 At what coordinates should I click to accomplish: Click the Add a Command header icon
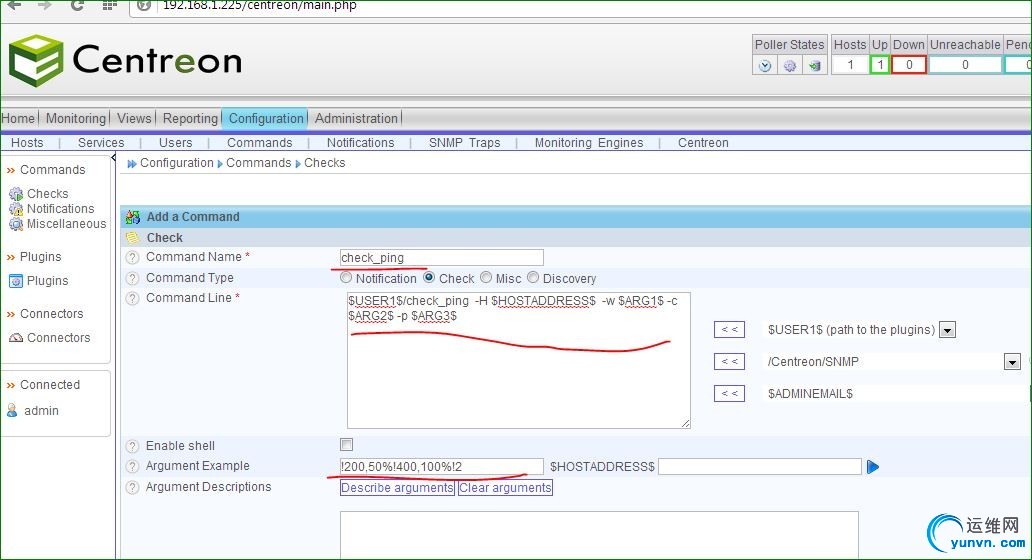tap(133, 216)
